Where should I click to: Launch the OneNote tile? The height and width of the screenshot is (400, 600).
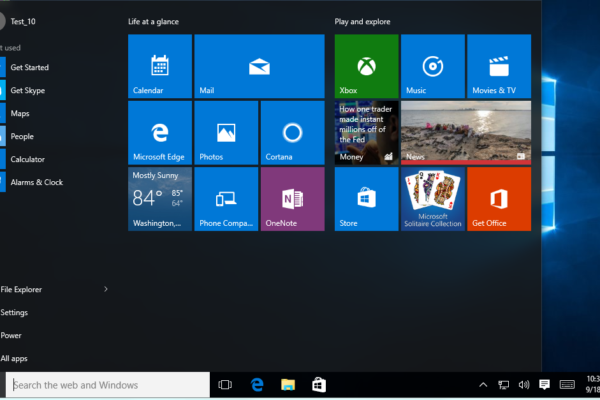pyautogui.click(x=293, y=199)
